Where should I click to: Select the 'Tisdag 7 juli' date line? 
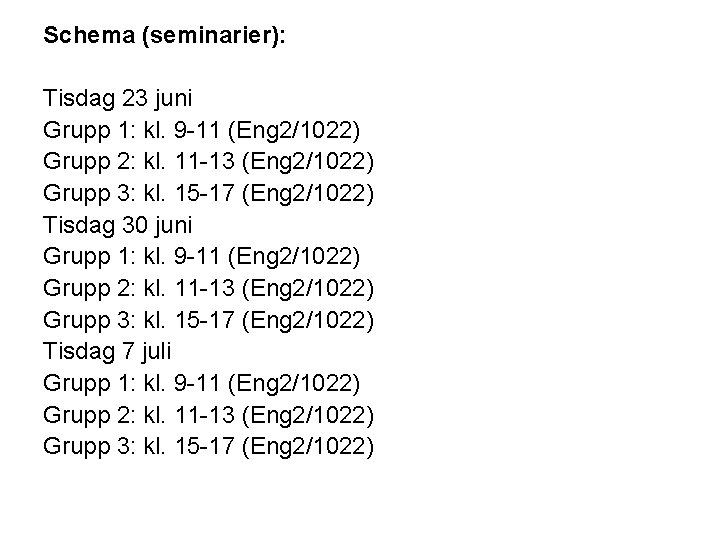(107, 352)
